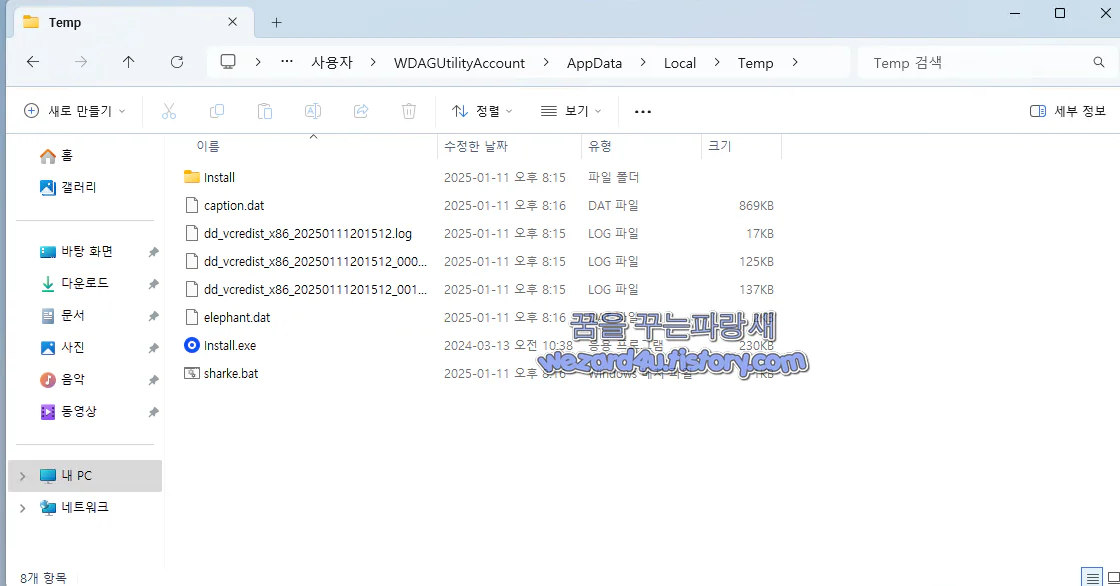Screen dimensions: 1120x586
Task: Select the Temp tab
Action: click(134, 23)
